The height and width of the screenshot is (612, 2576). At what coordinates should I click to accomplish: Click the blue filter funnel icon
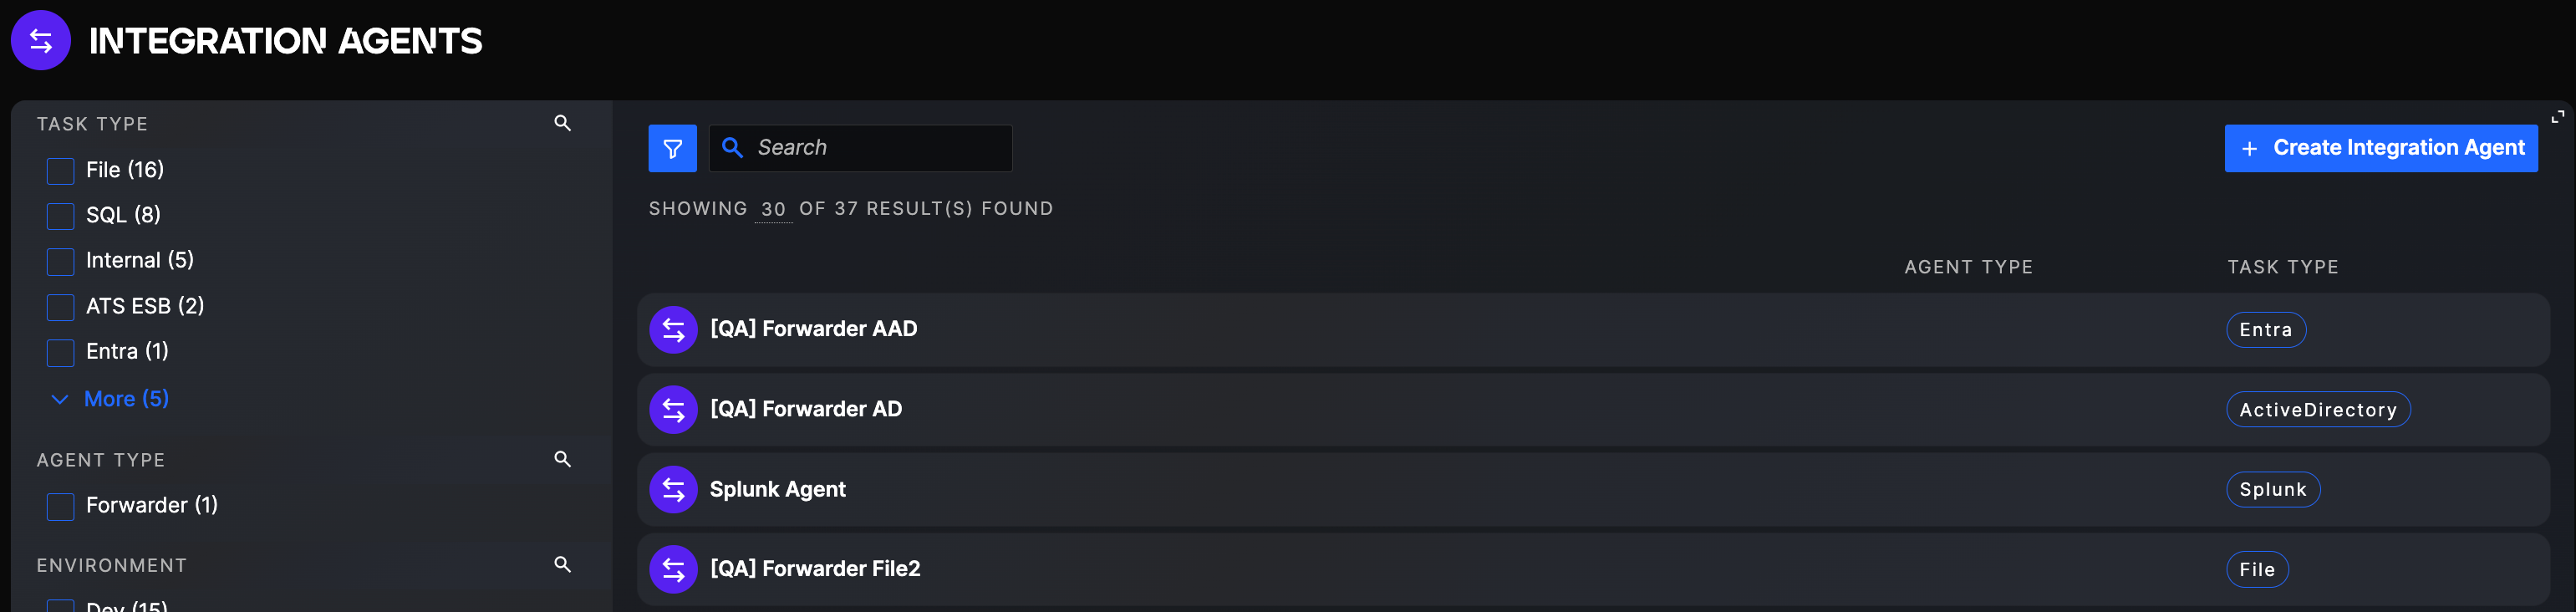click(672, 148)
